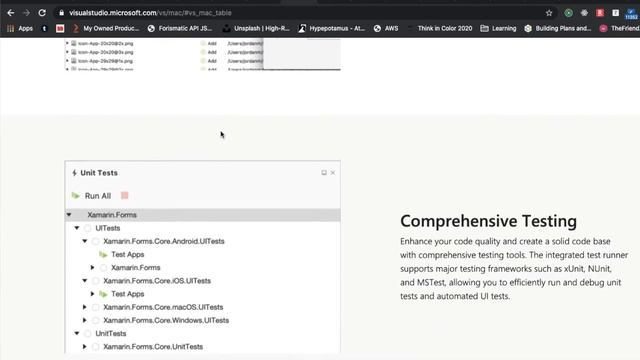
Task: Collapse the Xamarin.Forms root node
Action: coord(69,215)
